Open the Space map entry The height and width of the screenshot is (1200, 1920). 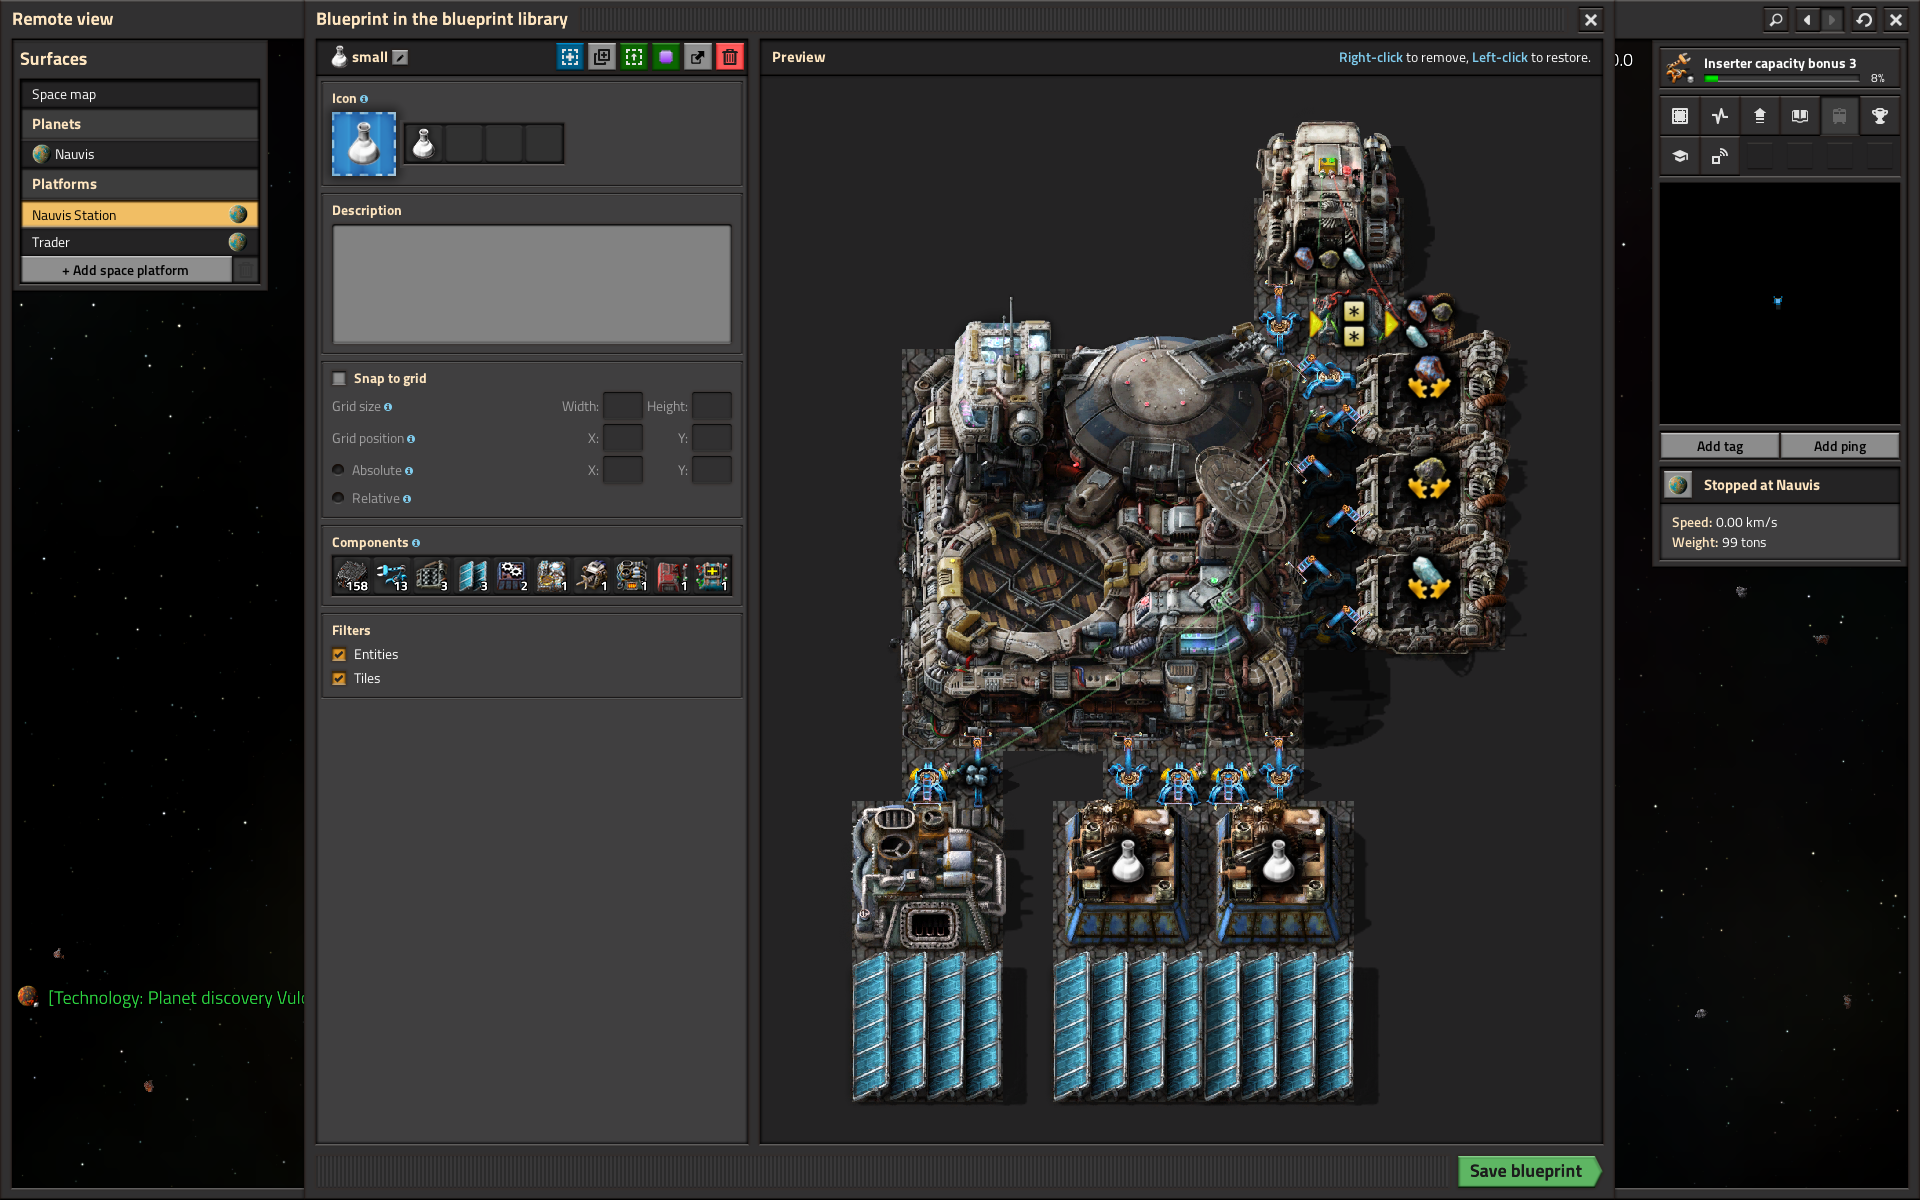click(139, 94)
